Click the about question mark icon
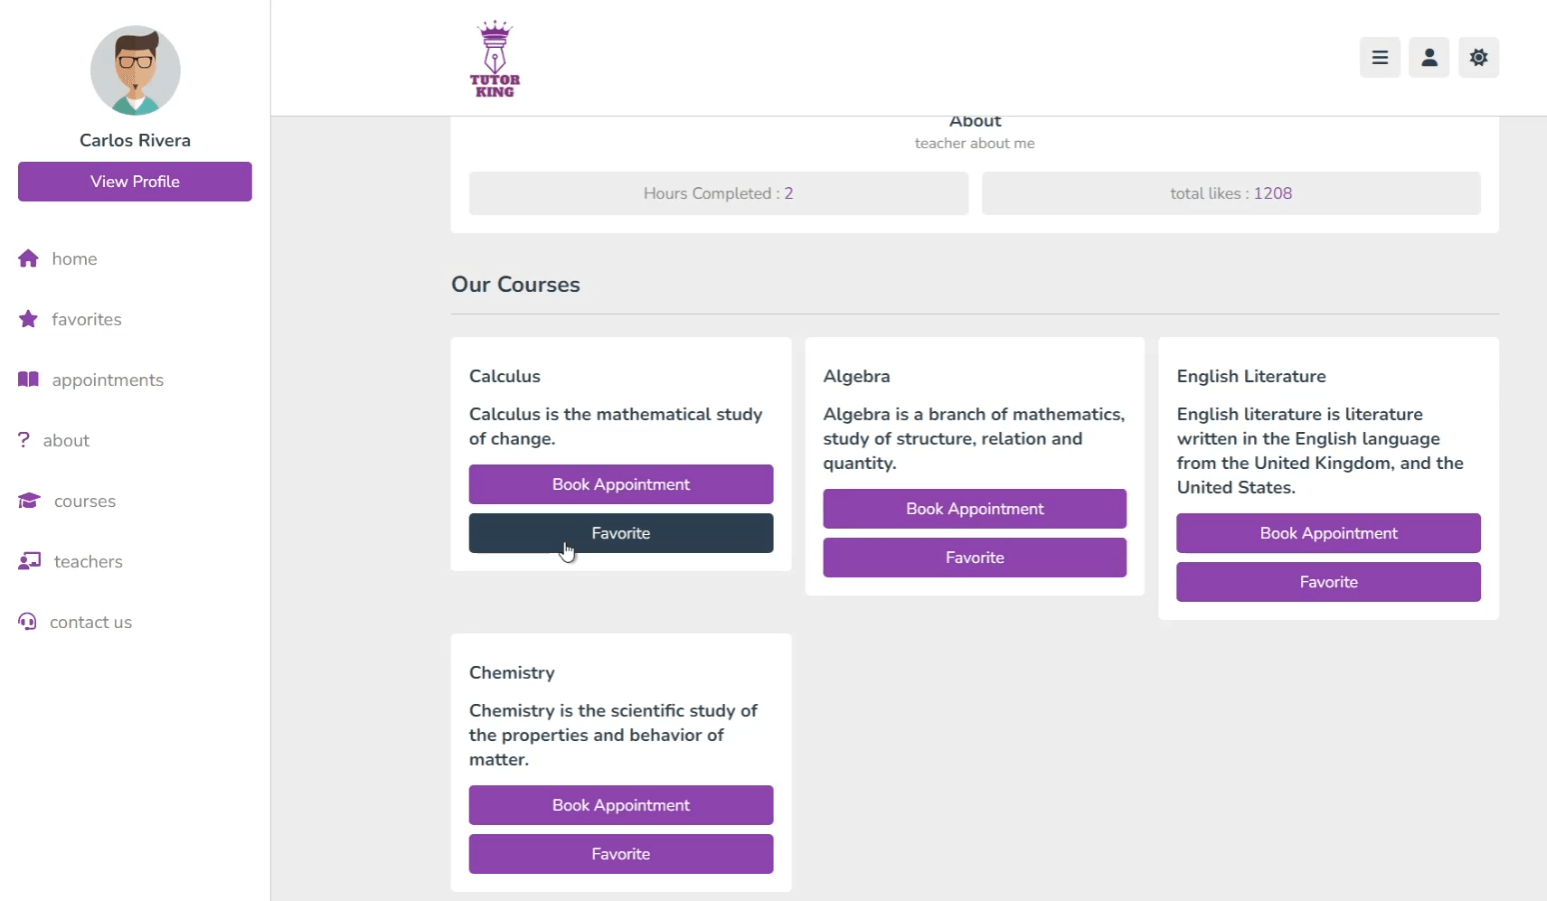The height and width of the screenshot is (901, 1547). [x=24, y=440]
